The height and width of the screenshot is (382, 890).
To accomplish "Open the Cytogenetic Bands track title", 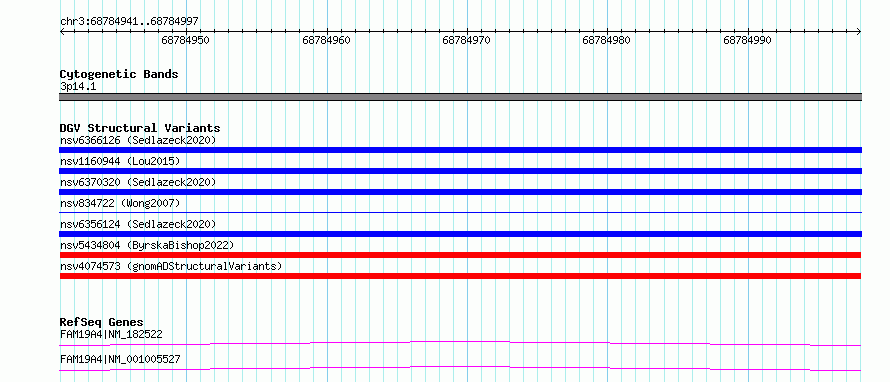I will [119, 74].
